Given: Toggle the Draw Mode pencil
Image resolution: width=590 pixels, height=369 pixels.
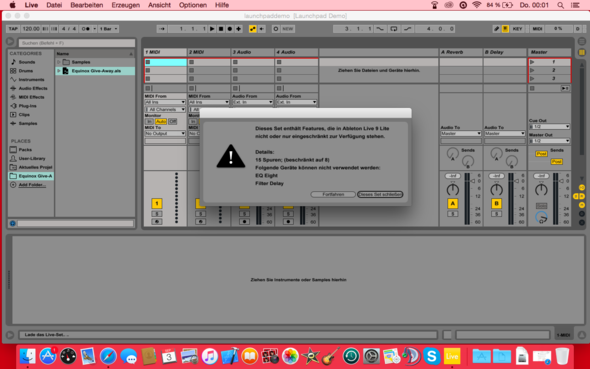Looking at the screenshot, I should point(497,29).
